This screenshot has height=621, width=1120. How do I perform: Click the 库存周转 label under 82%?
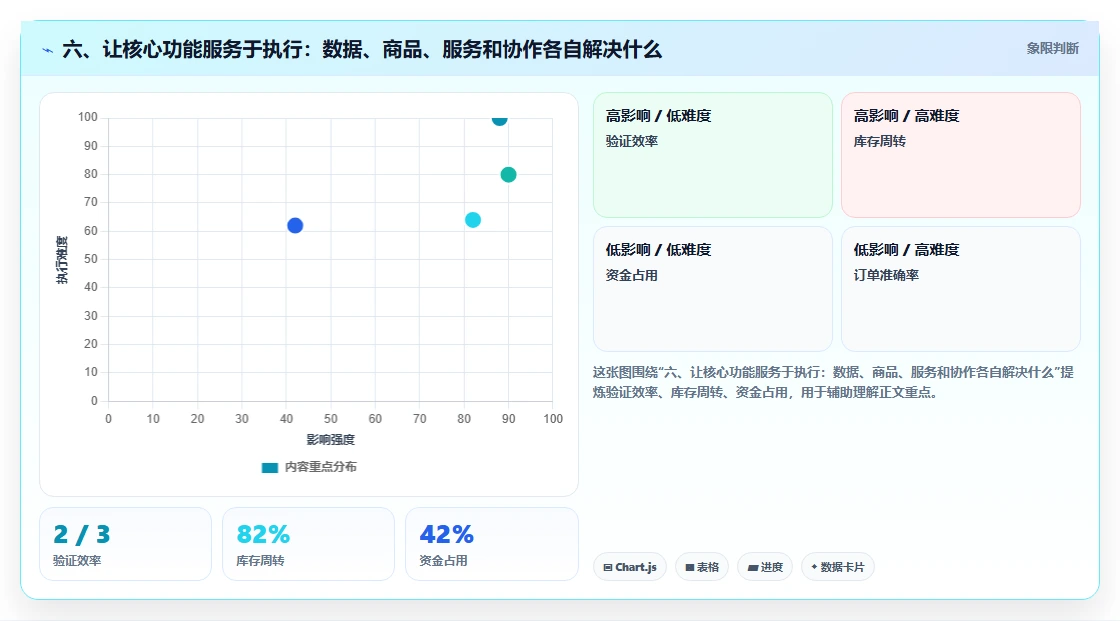[260, 561]
